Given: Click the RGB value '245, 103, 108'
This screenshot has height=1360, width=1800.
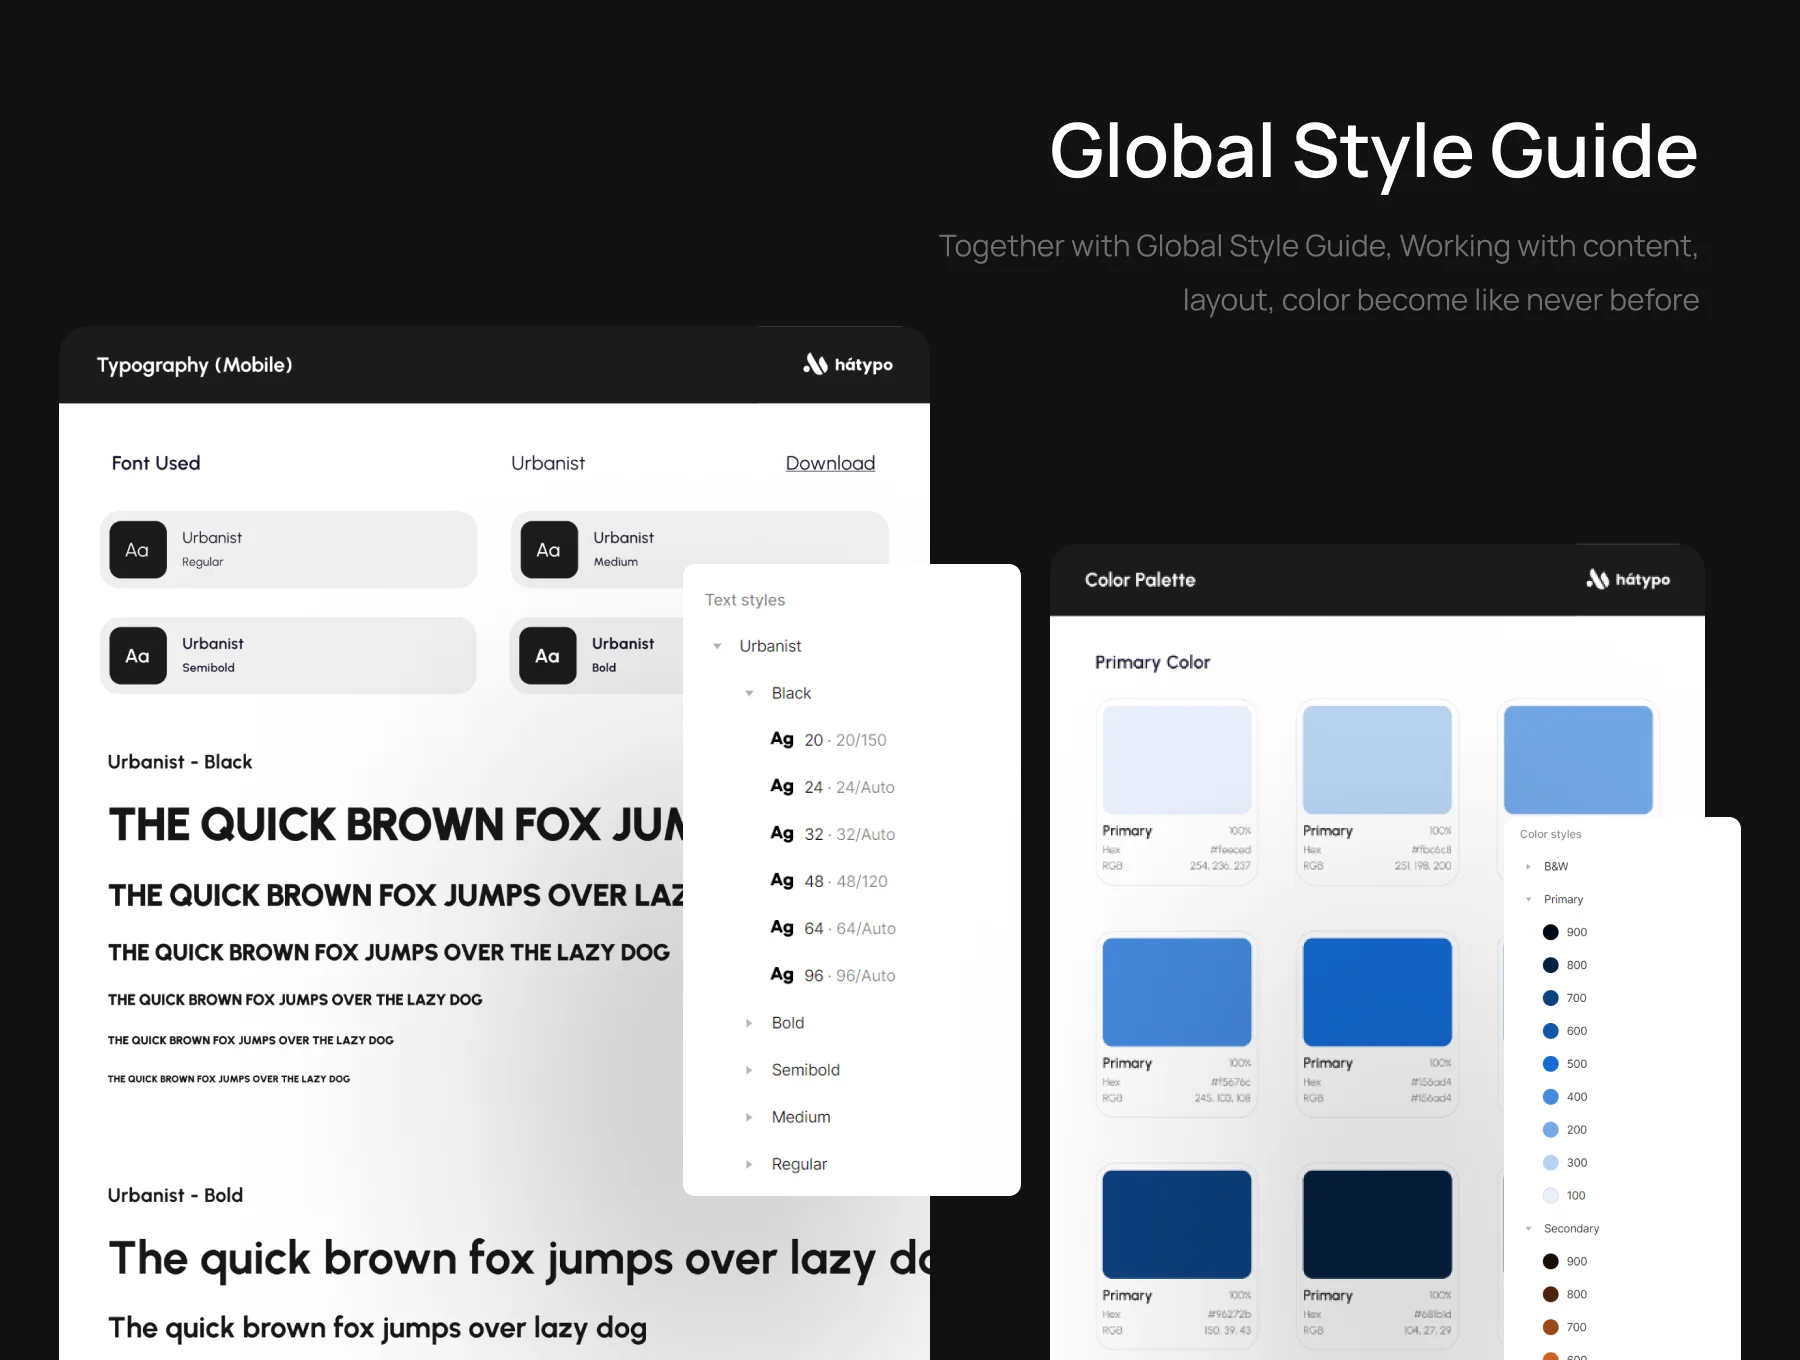Looking at the screenshot, I should click(1222, 1098).
